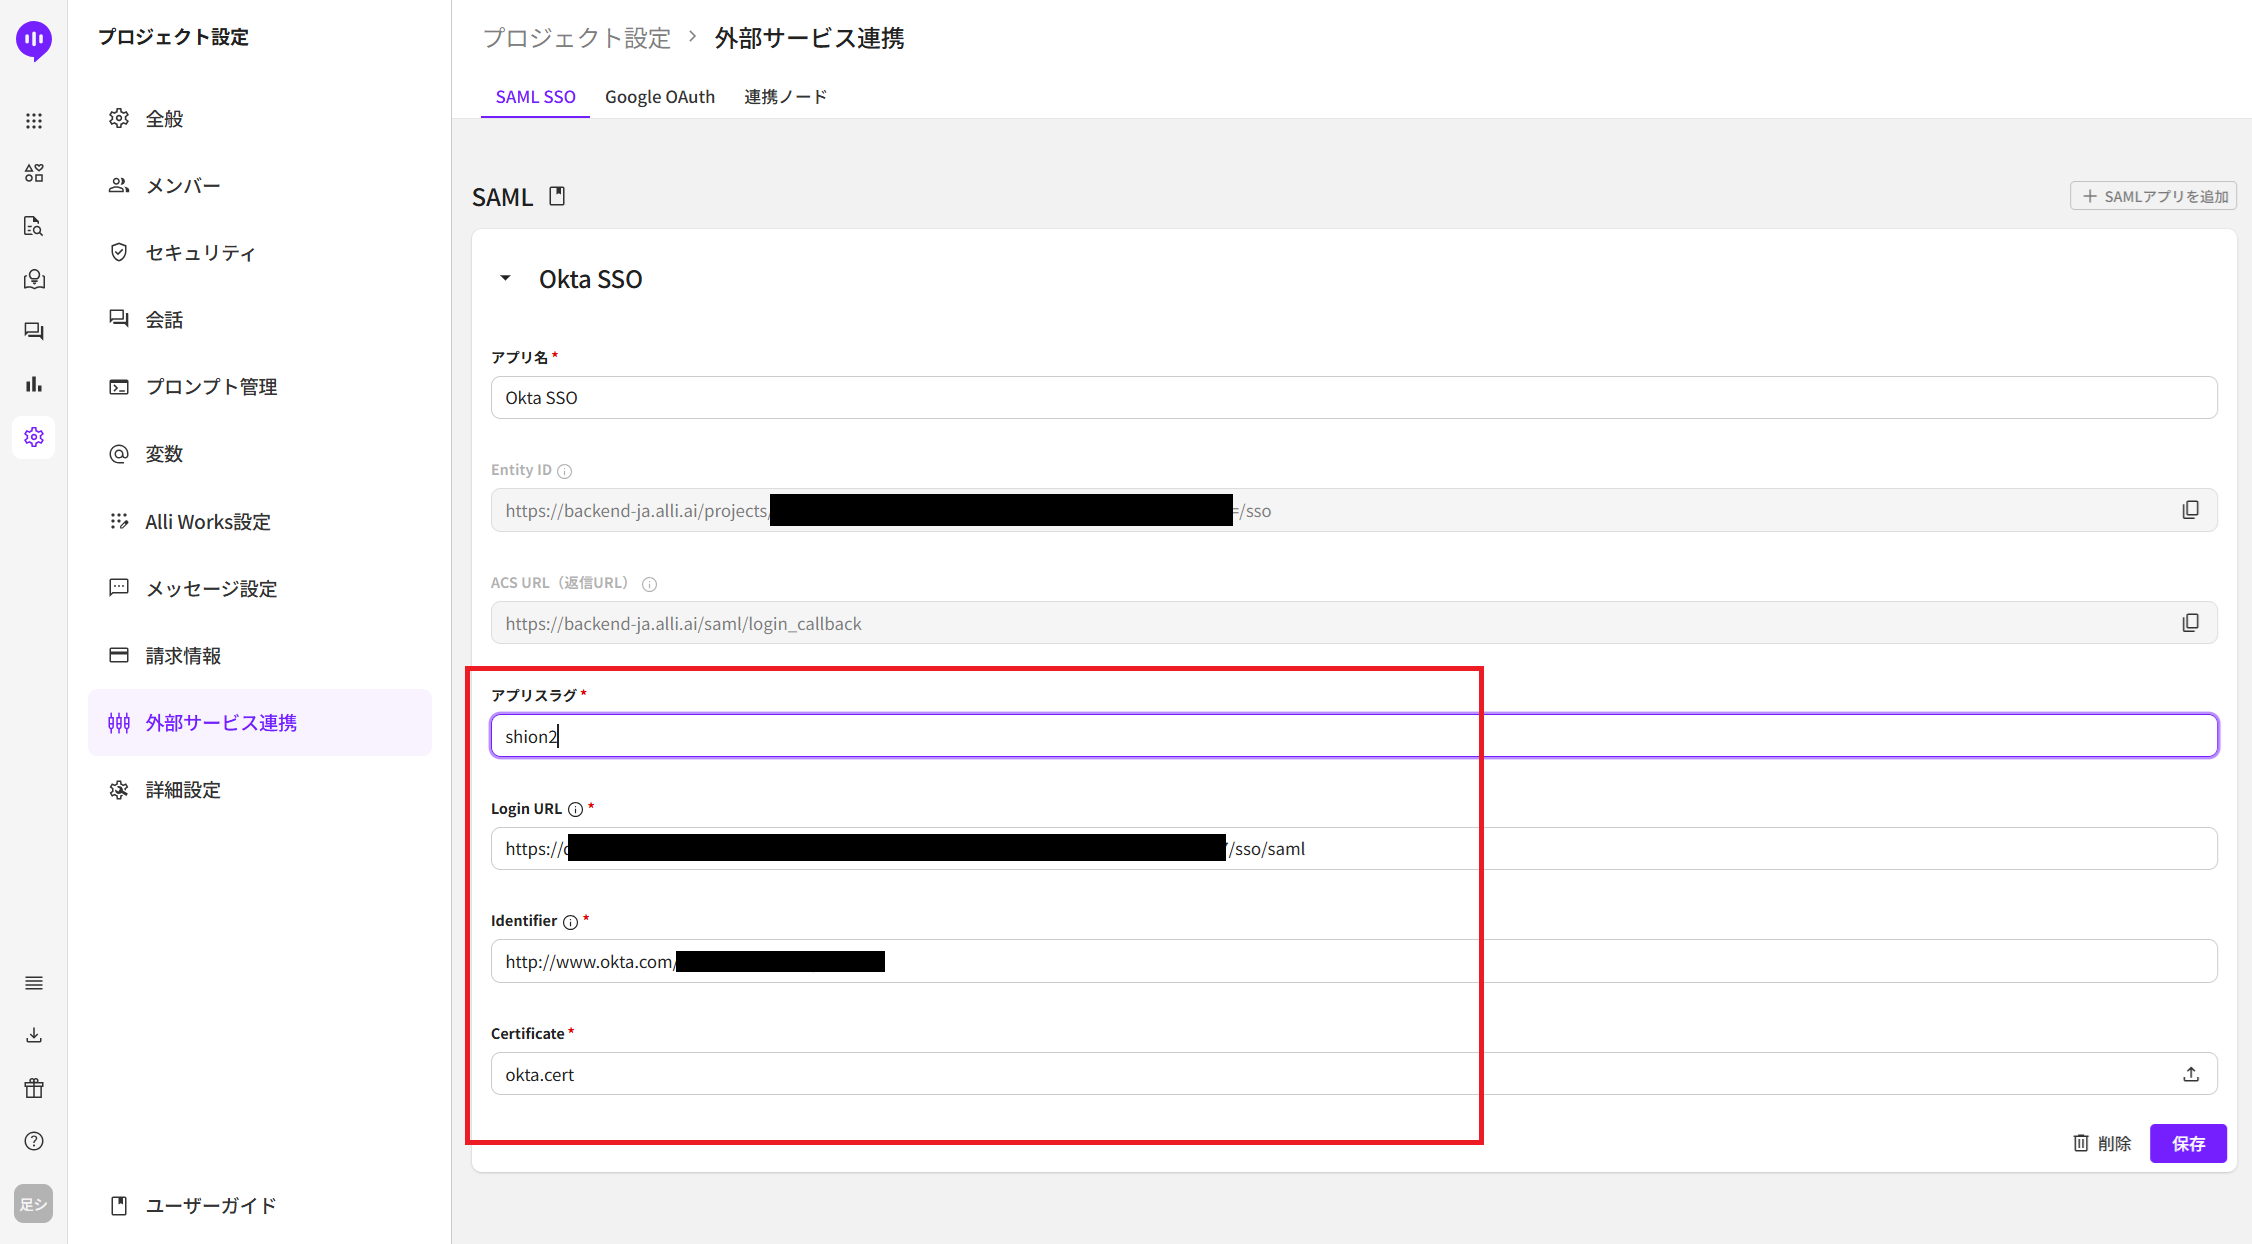The height and width of the screenshot is (1244, 2252).
Task: Click the 保存 button
Action: pyautogui.click(x=2187, y=1143)
